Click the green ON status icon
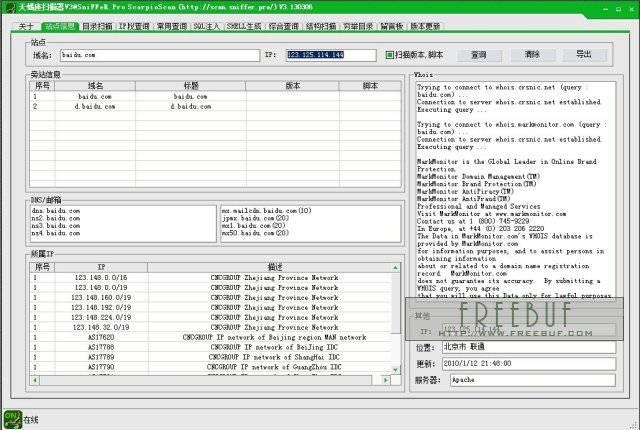This screenshot has width=640, height=430. [x=12, y=417]
